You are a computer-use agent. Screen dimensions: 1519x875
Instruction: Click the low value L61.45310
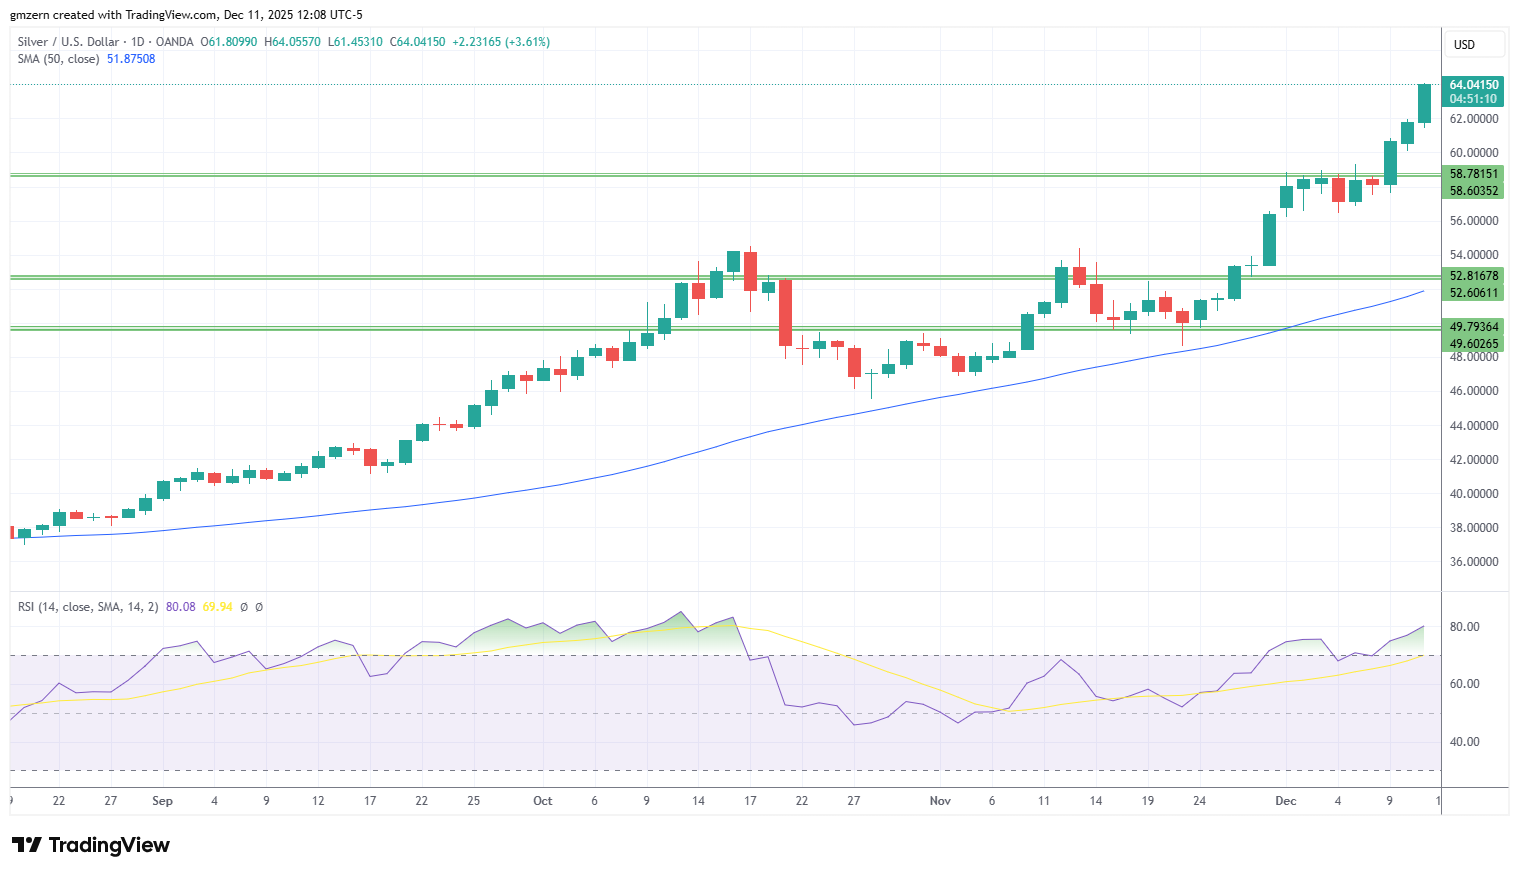[x=355, y=42]
